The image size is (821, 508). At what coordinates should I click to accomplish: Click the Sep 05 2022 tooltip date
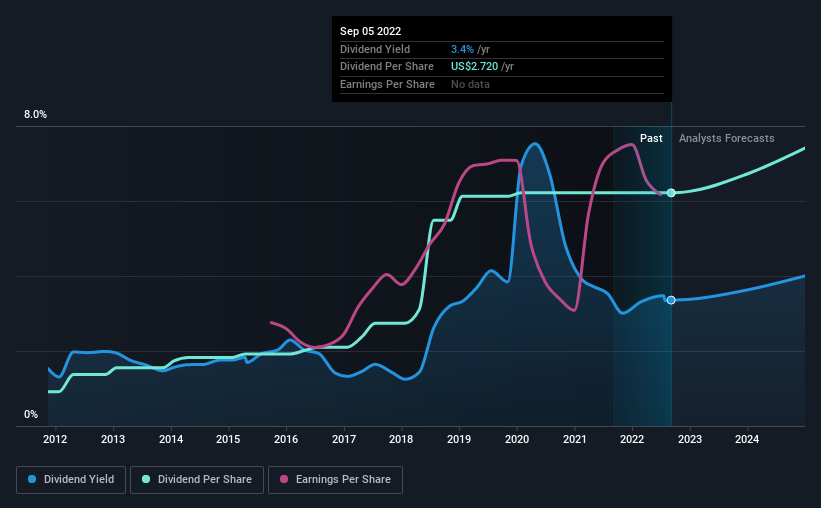point(371,31)
